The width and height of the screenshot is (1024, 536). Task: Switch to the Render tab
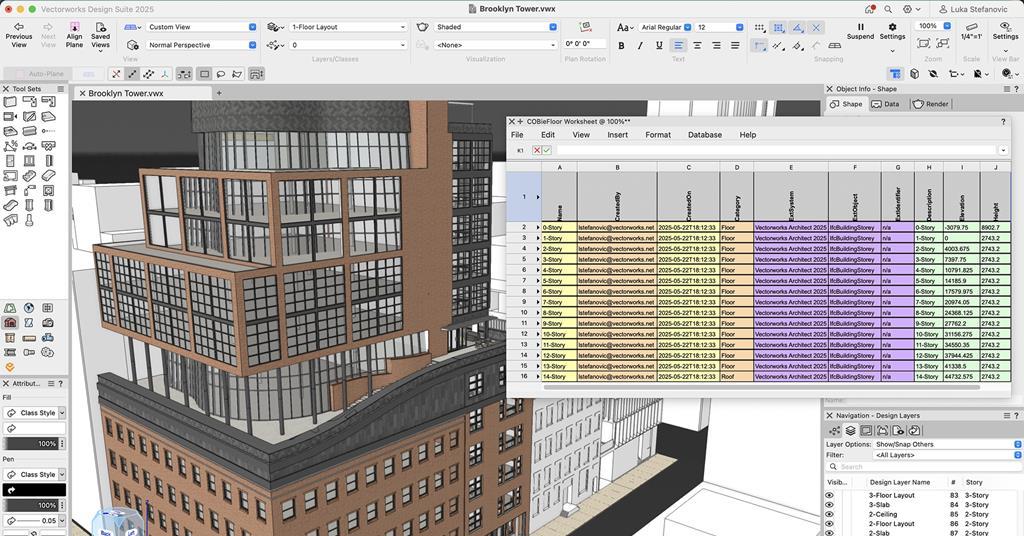[x=931, y=104]
